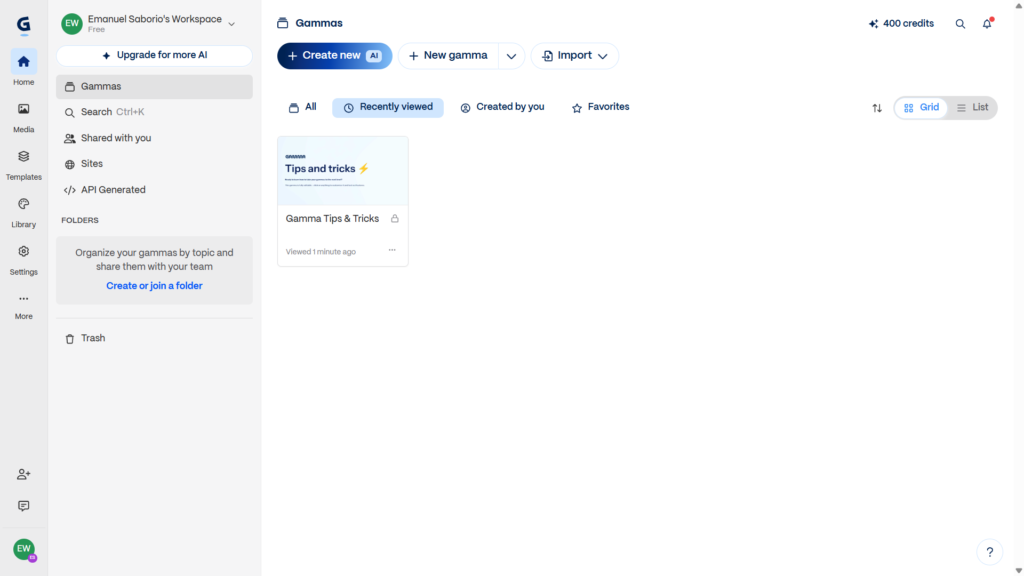The height and width of the screenshot is (576, 1024).
Task: Open the Media section
Action: [x=24, y=118]
